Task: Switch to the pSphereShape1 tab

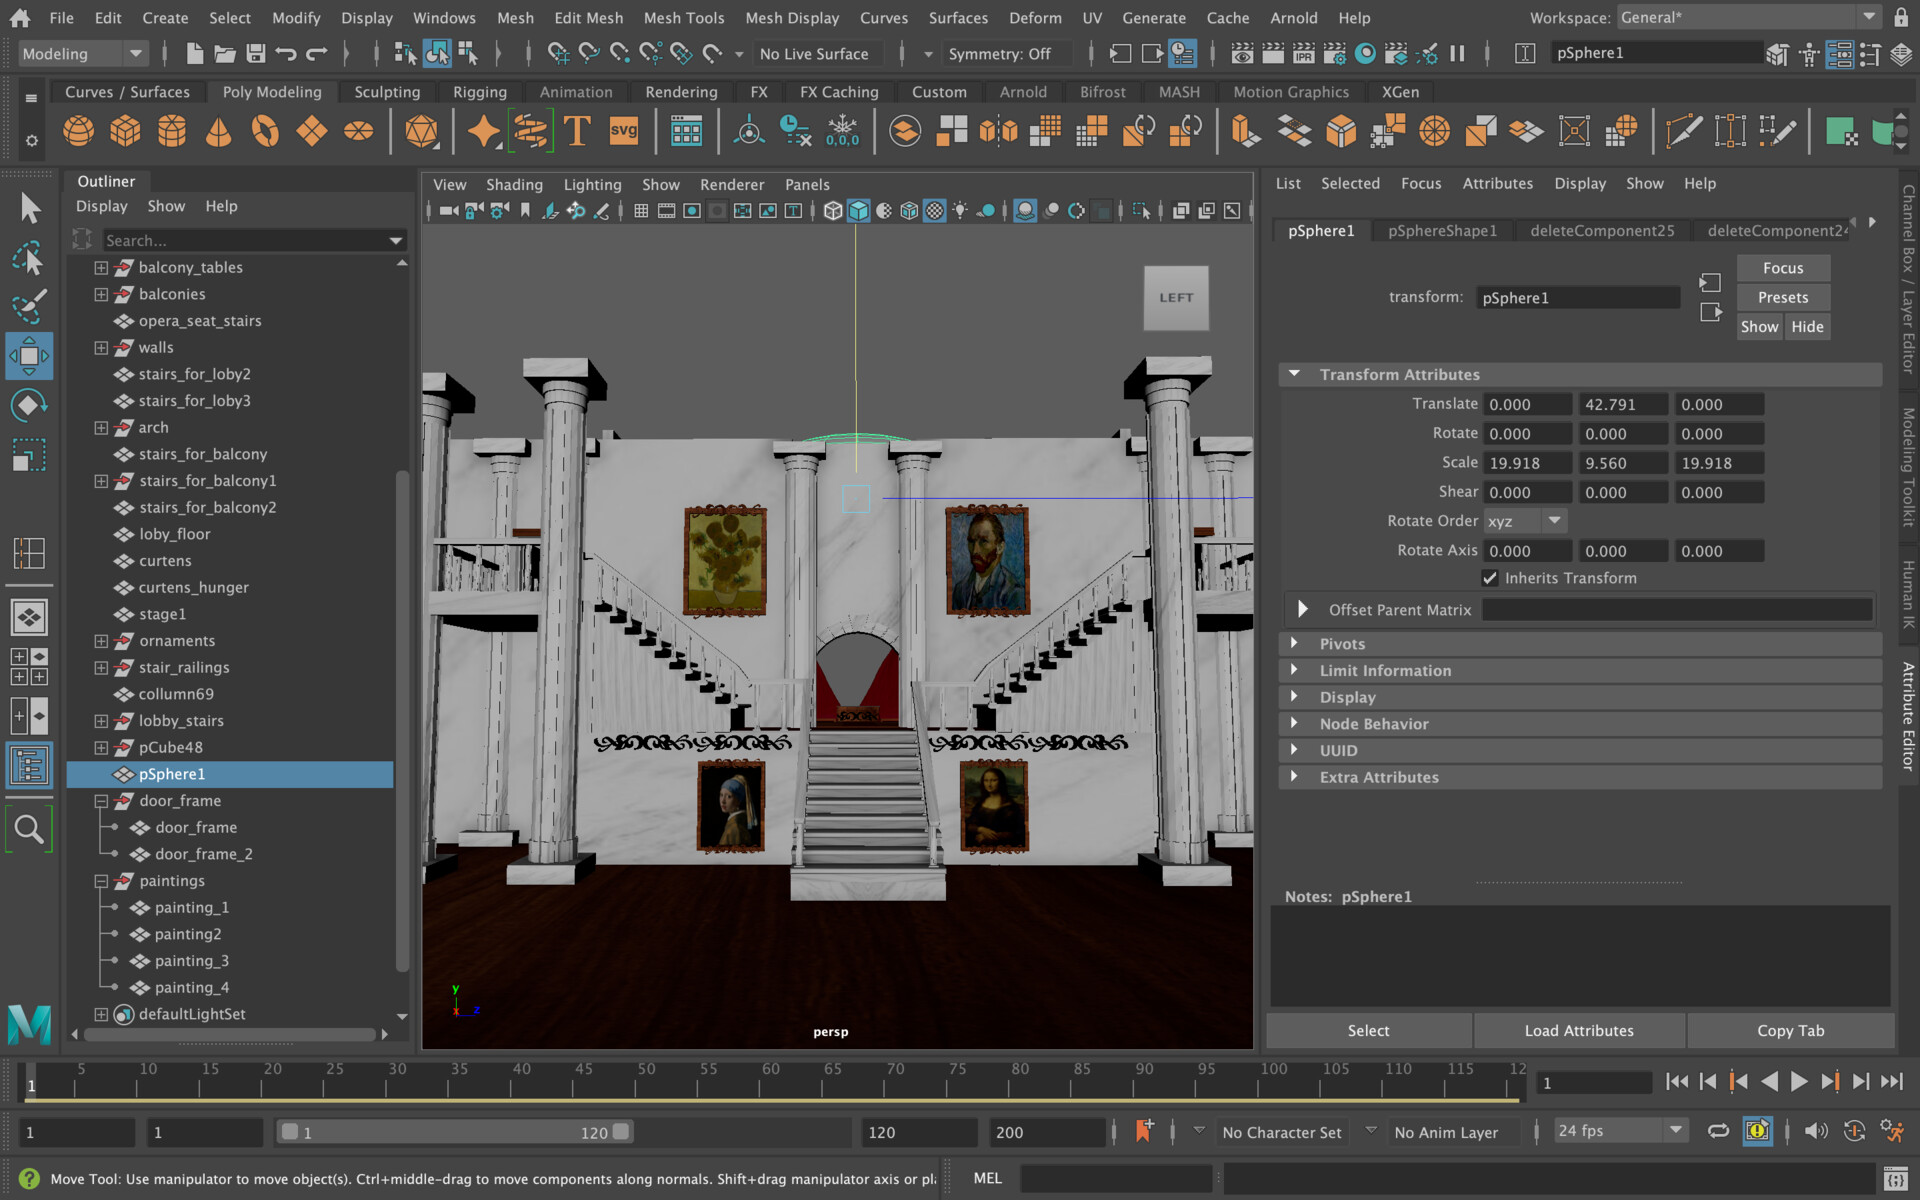Action: point(1442,230)
